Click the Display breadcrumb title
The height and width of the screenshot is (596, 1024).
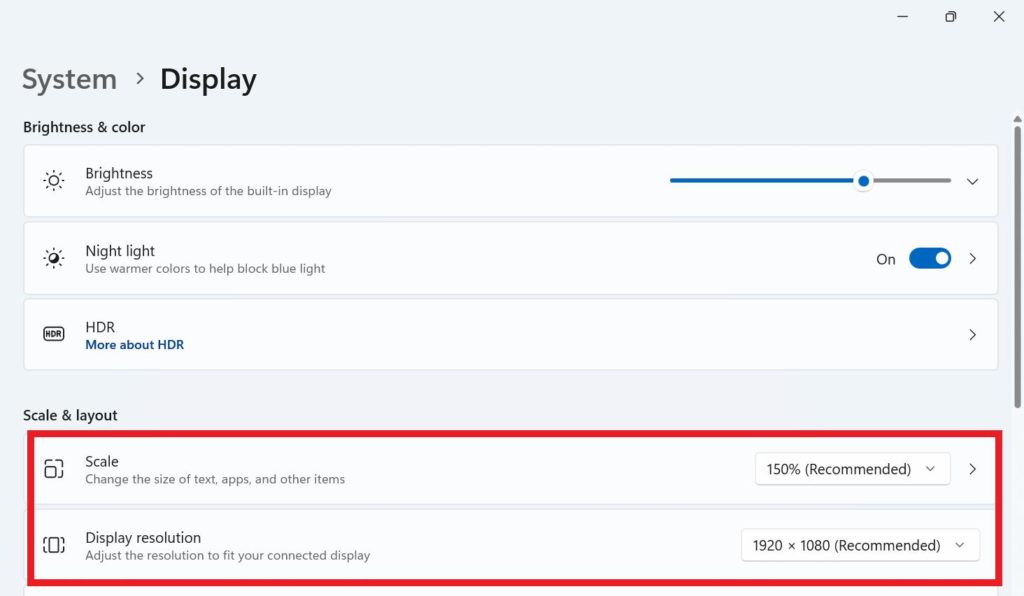tap(208, 79)
